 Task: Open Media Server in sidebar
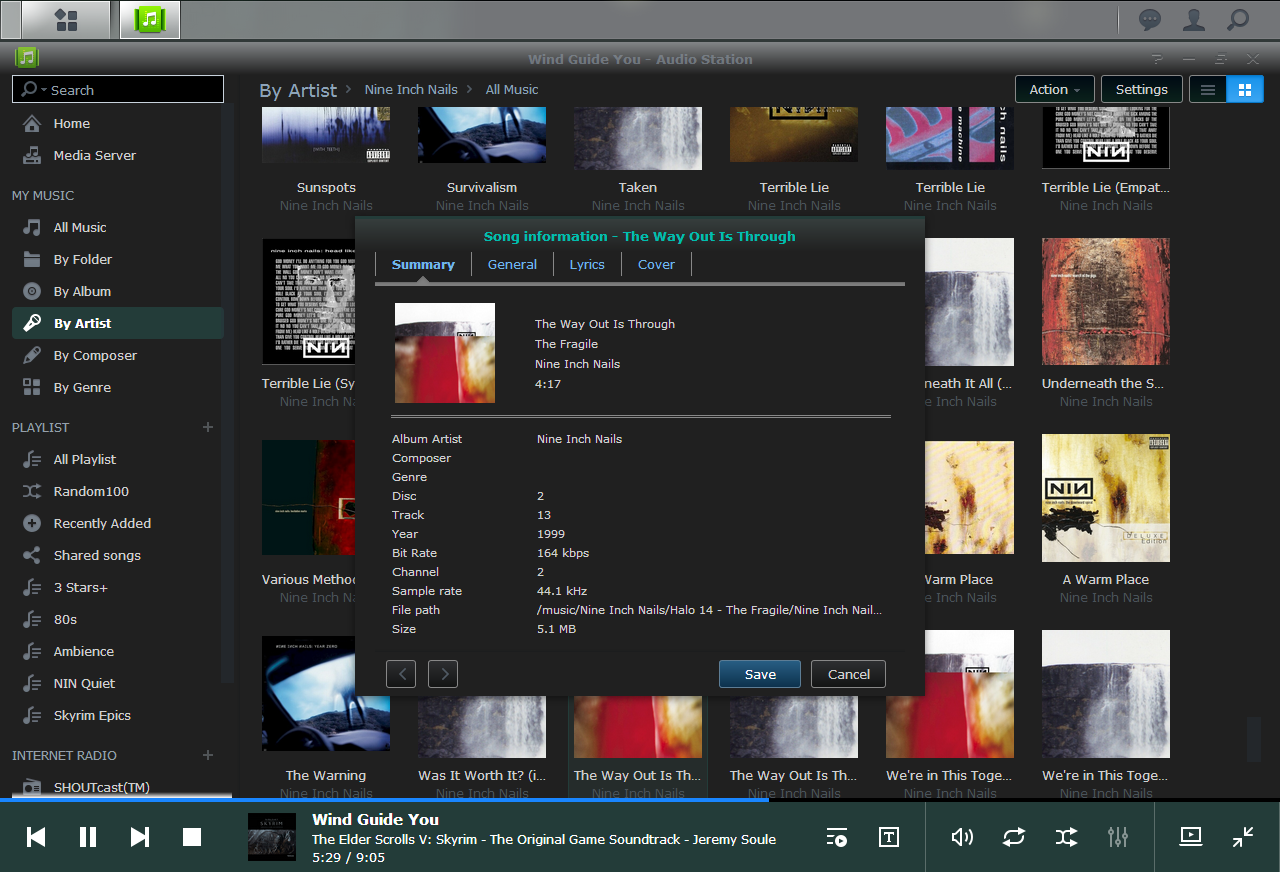pyautogui.click(x=117, y=155)
